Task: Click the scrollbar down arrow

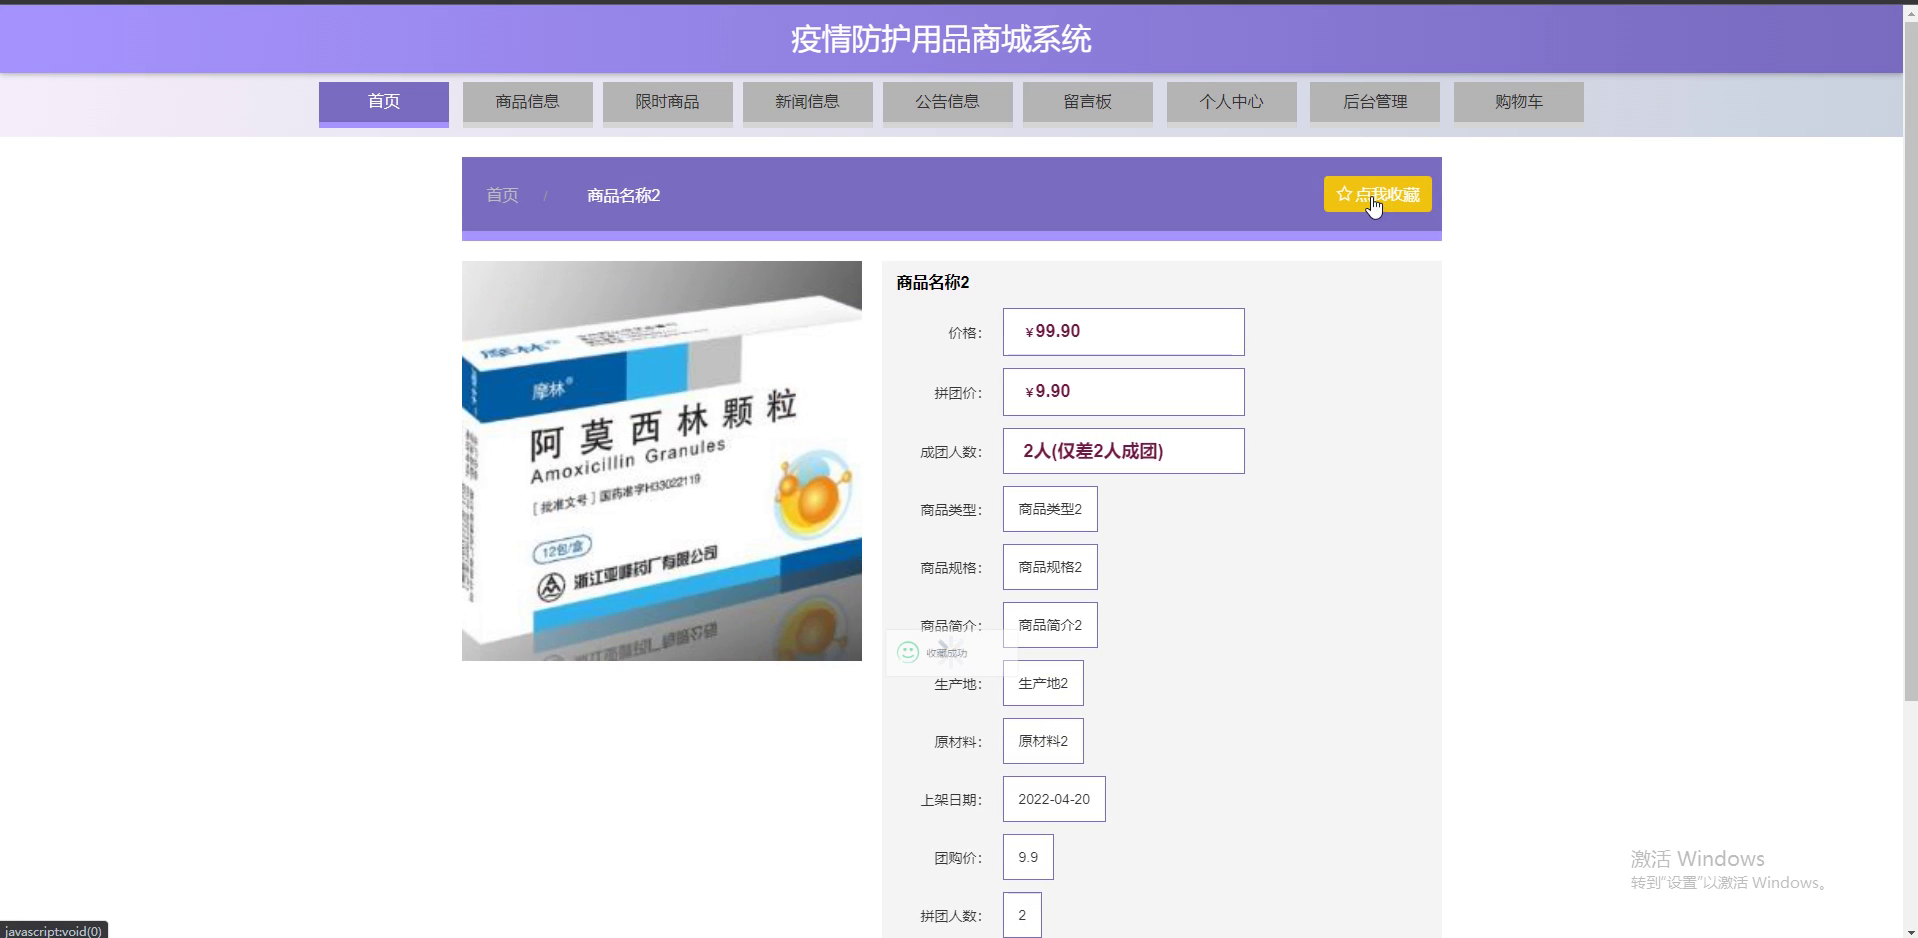Action: 1910,930
